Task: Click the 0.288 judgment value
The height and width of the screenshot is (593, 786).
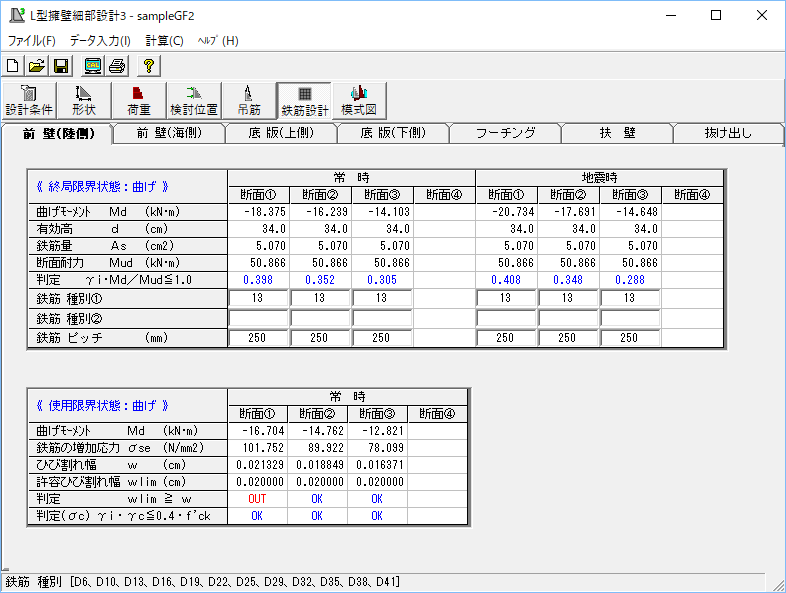Action: (x=630, y=280)
